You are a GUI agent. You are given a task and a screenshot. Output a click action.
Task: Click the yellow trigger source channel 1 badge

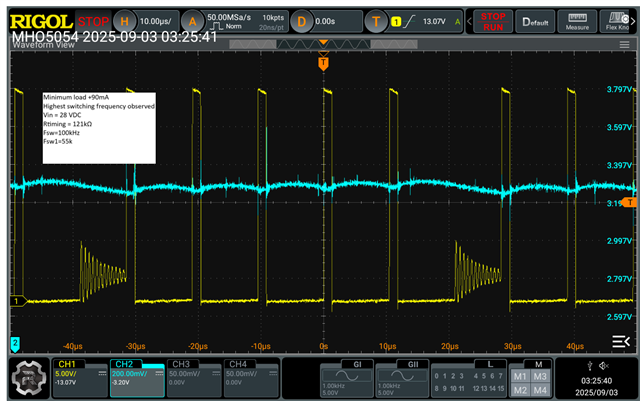396,22
